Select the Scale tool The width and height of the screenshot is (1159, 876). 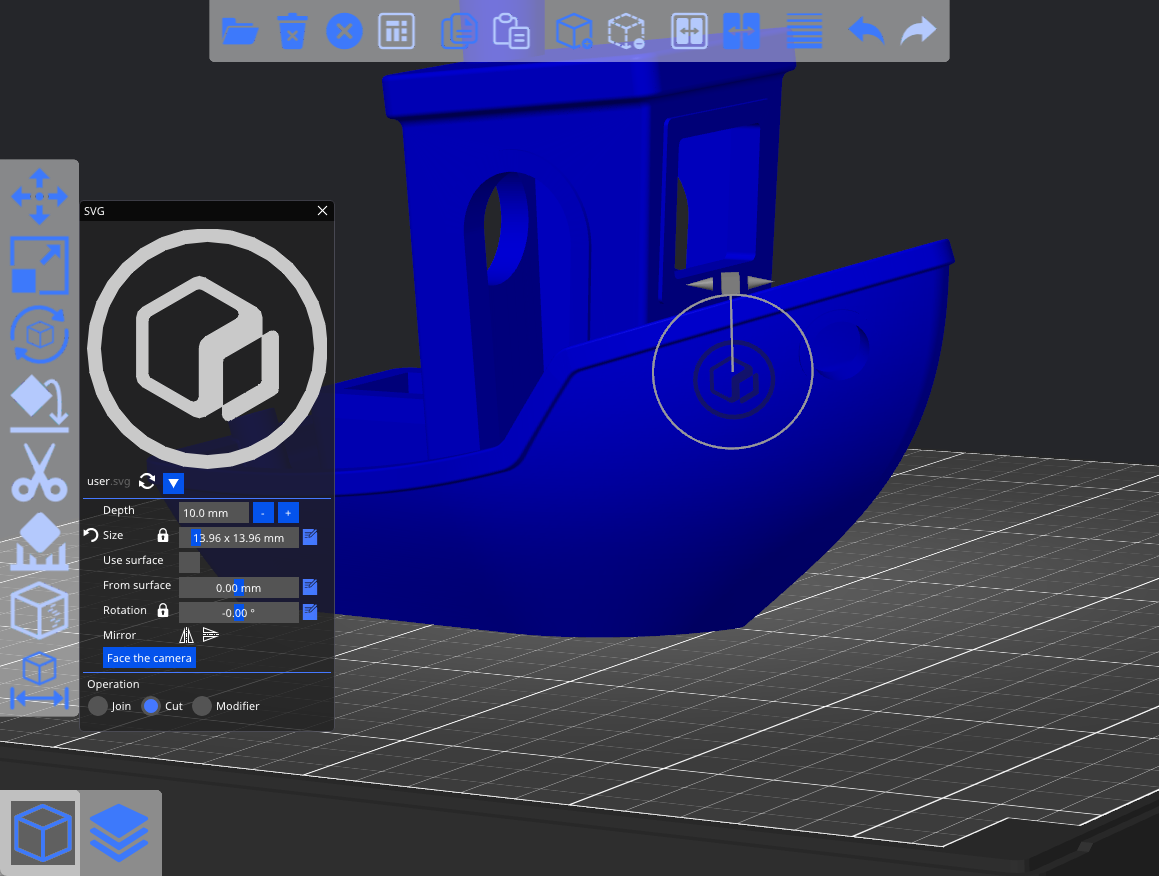point(40,265)
